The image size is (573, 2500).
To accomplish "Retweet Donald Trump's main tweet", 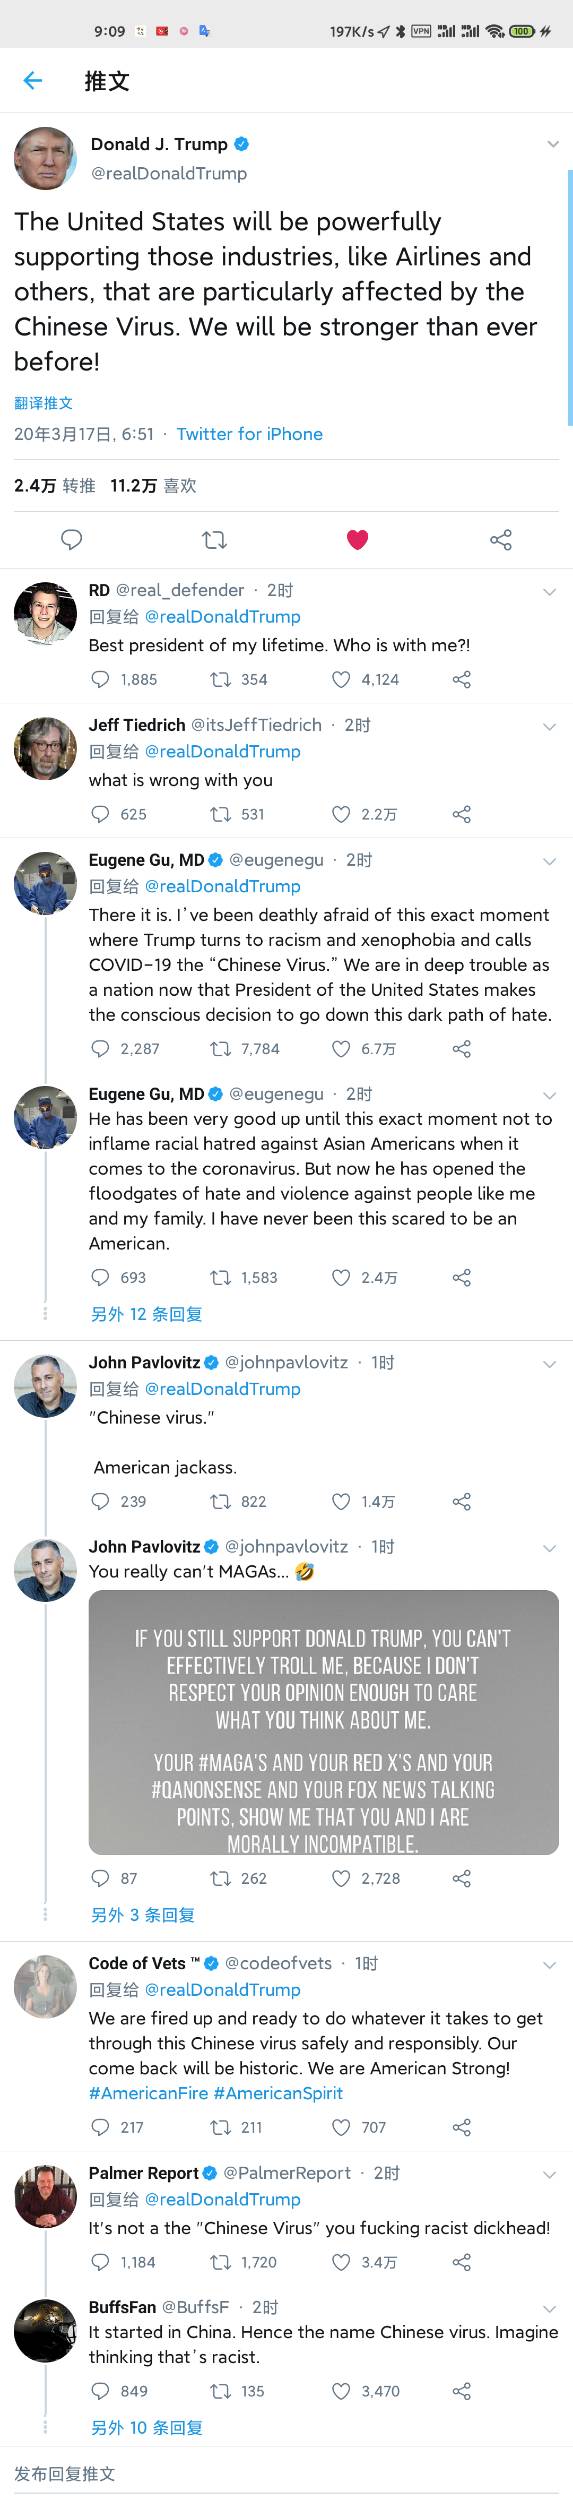I will (x=214, y=540).
